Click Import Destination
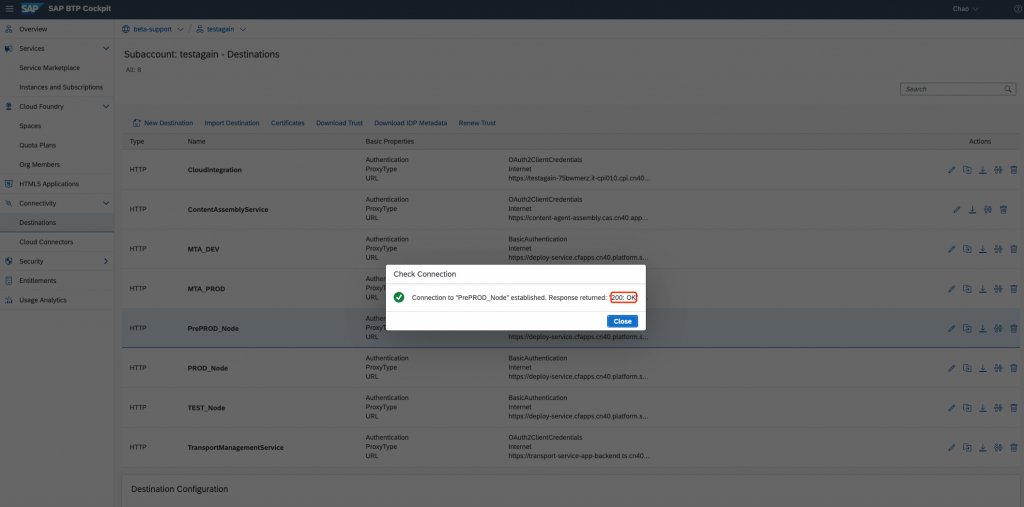 (x=232, y=123)
